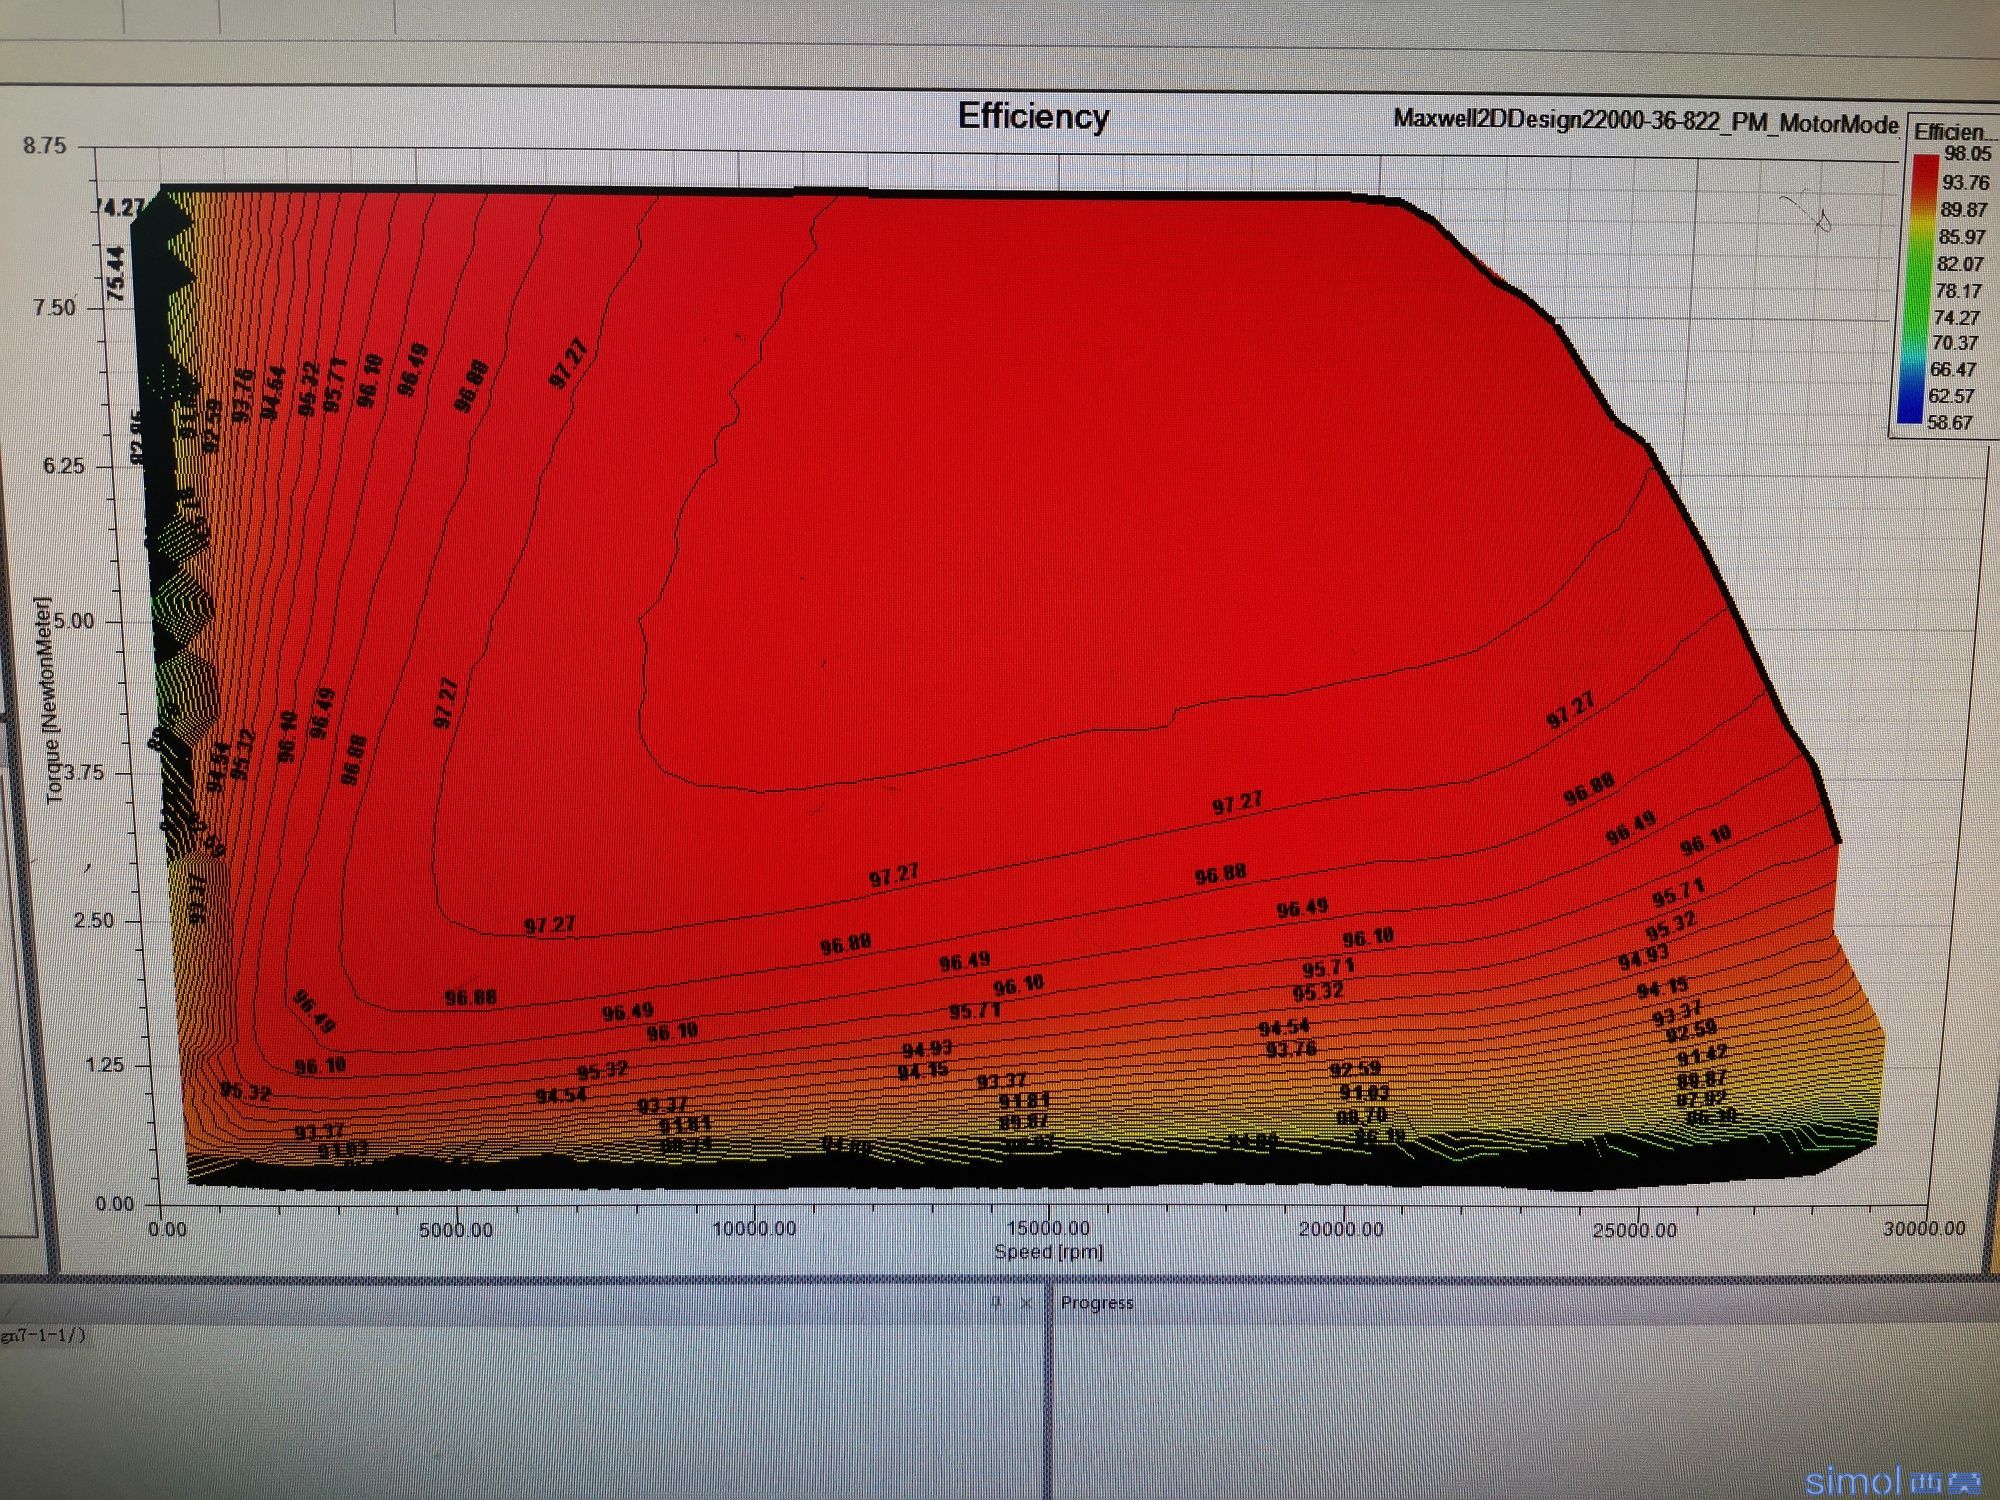Click the Efficiency plot title

click(1033, 116)
